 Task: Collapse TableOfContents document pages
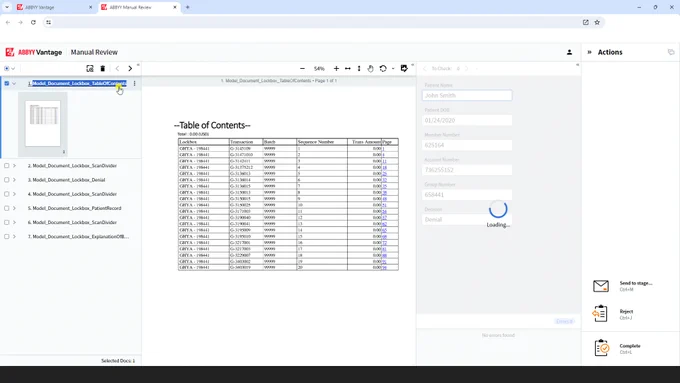coord(14,83)
